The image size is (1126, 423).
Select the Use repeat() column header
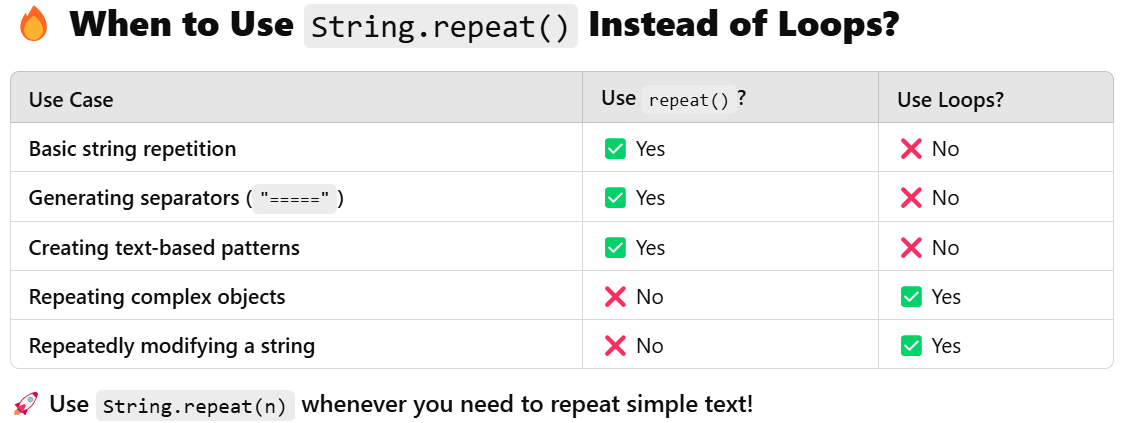674,98
